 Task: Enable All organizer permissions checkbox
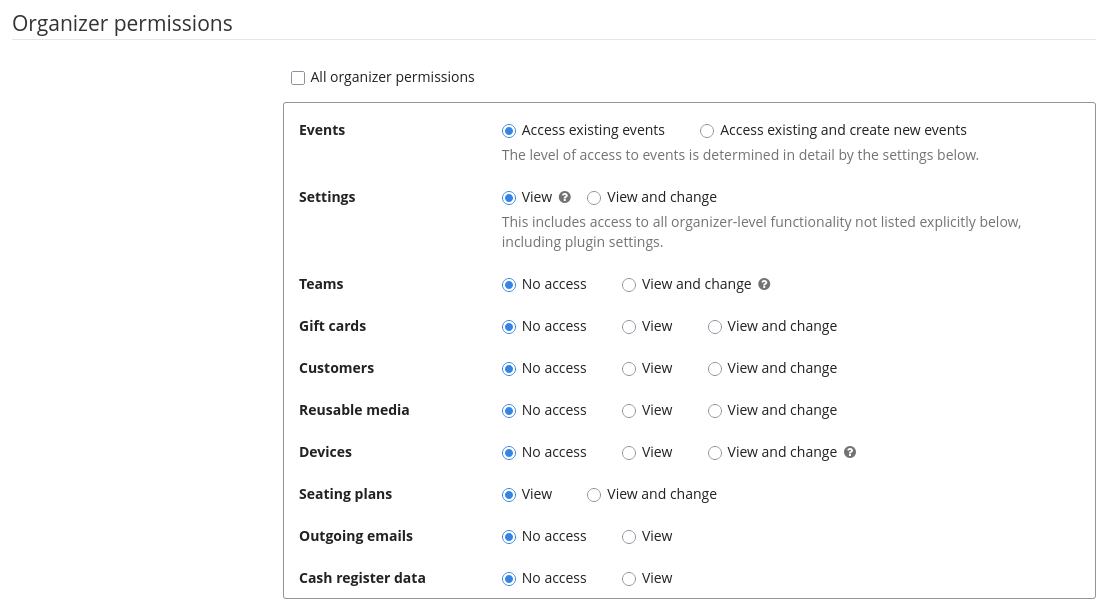(298, 78)
